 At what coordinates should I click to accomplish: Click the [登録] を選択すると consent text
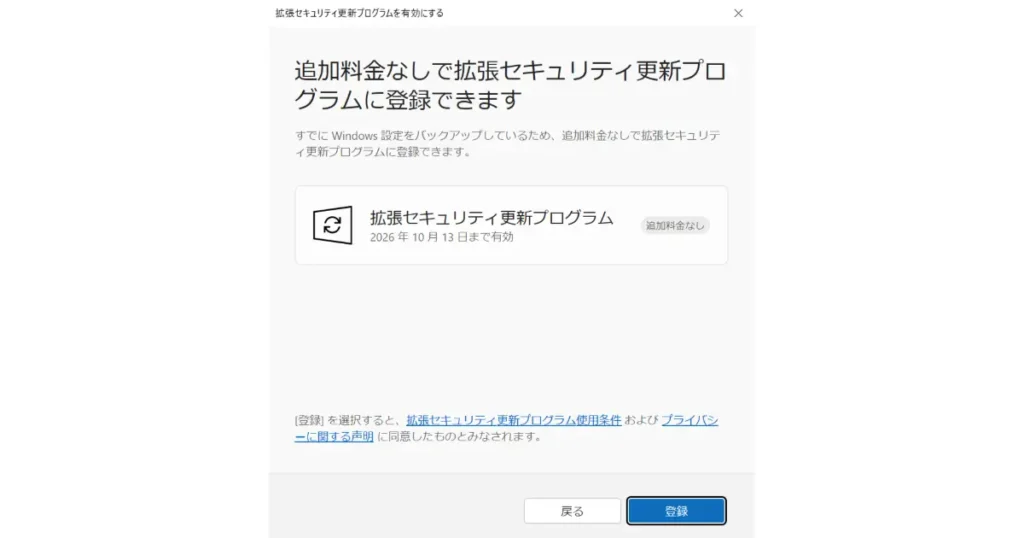(x=348, y=420)
